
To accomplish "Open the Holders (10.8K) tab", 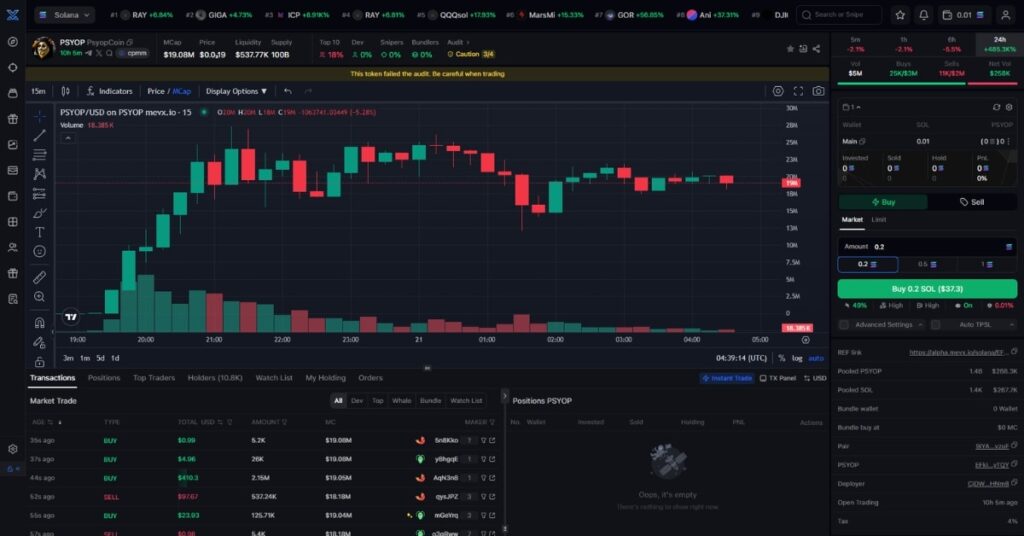I will click(215, 378).
